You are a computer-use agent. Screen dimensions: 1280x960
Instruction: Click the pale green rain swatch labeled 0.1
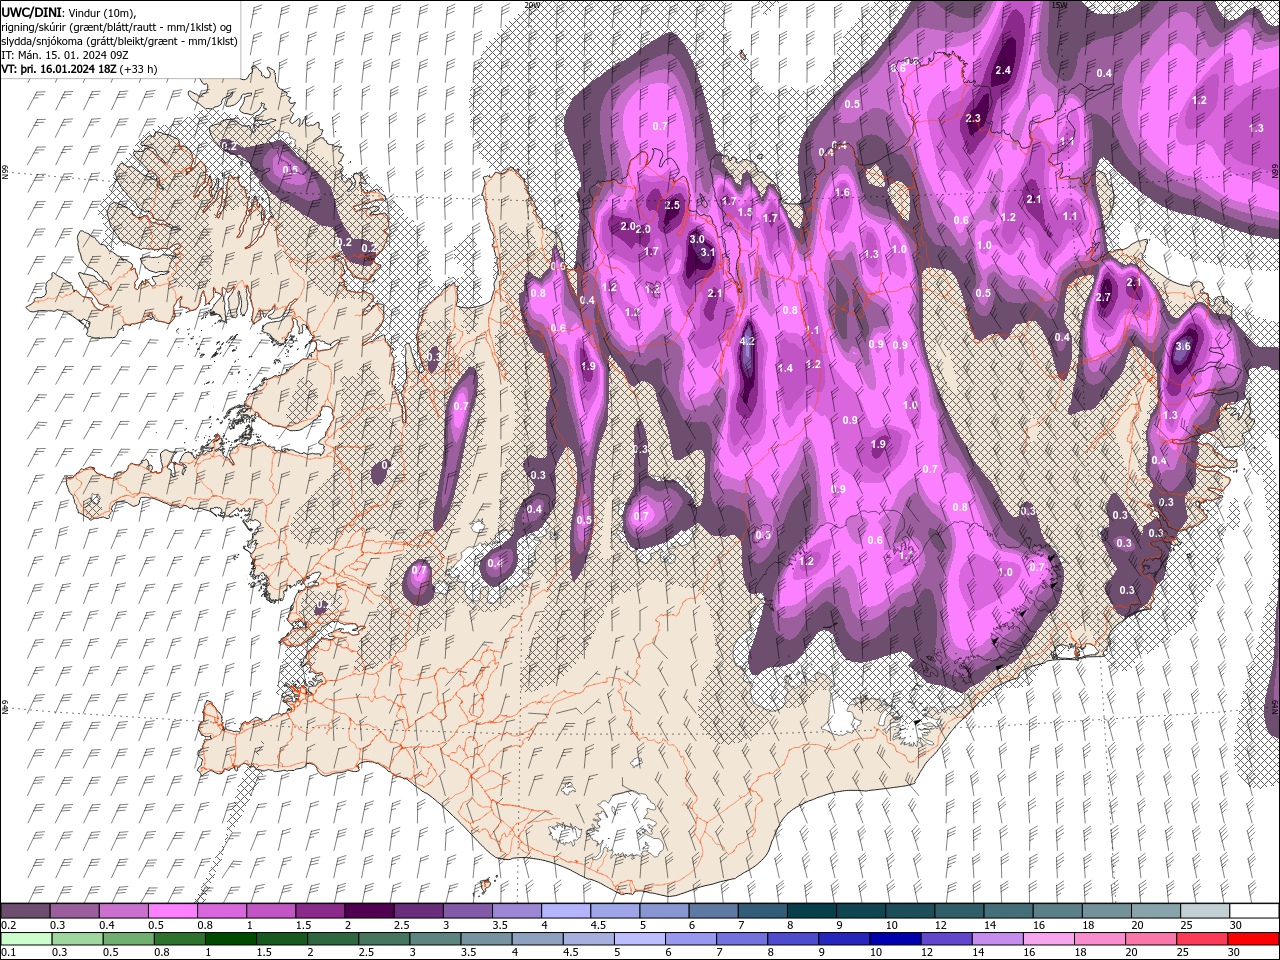tap(25, 938)
